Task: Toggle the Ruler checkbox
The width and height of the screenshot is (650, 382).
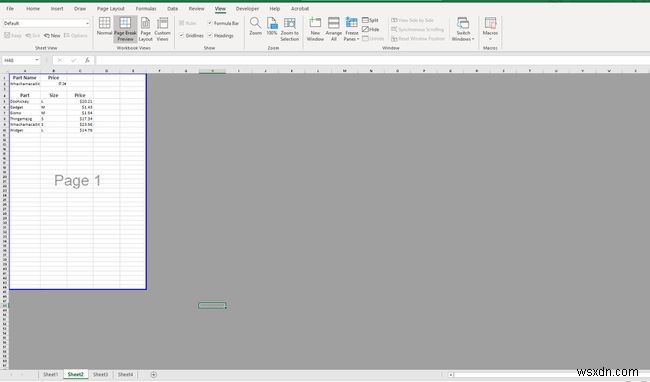Action: pos(182,23)
